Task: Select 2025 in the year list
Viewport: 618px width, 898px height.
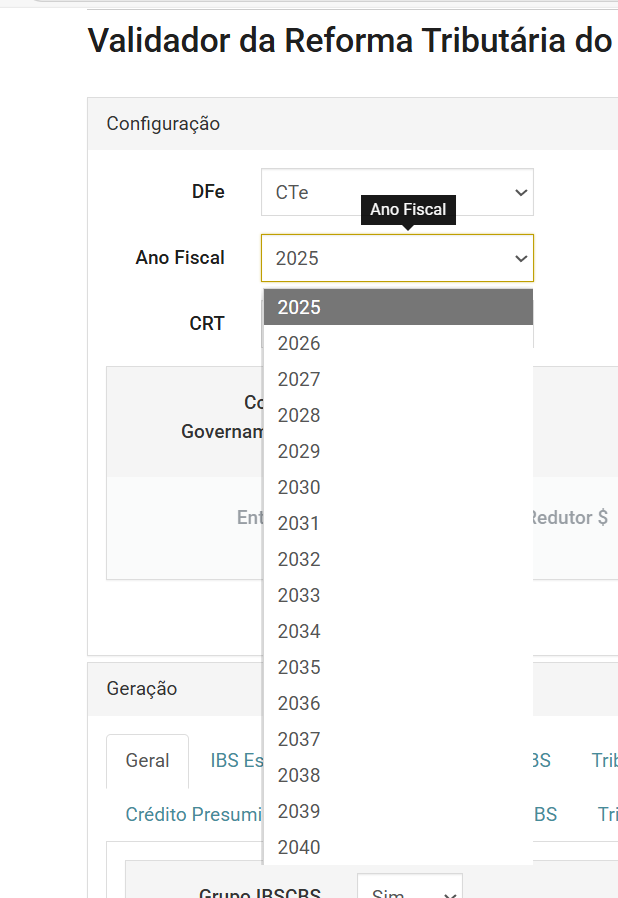Action: point(398,307)
